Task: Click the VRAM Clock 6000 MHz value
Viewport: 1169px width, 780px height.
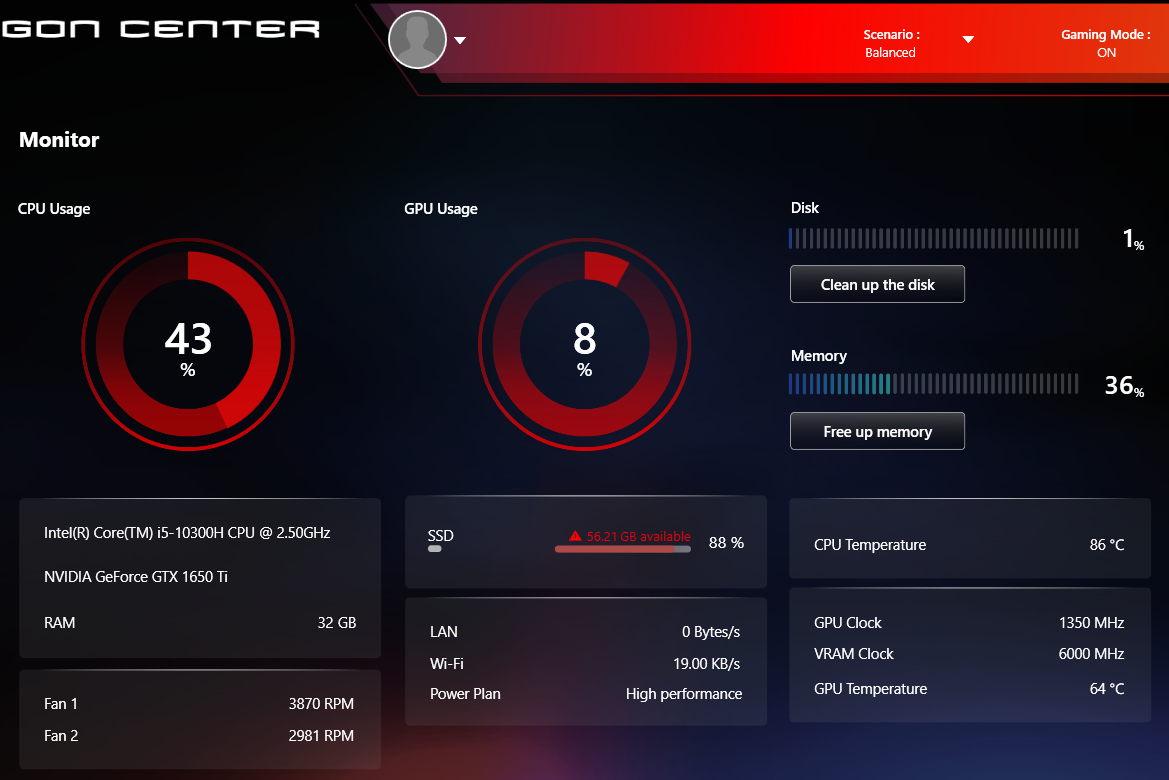Action: (x=1091, y=654)
